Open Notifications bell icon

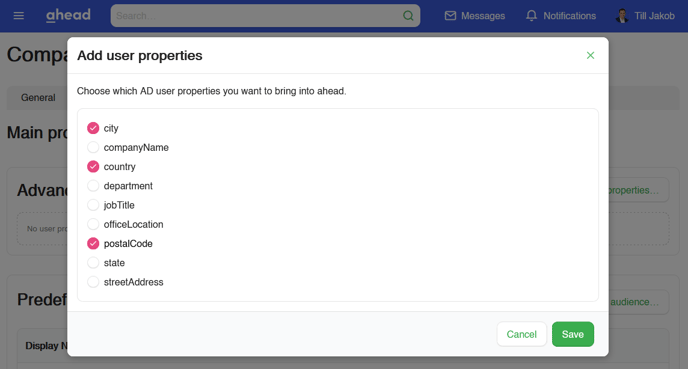click(531, 16)
